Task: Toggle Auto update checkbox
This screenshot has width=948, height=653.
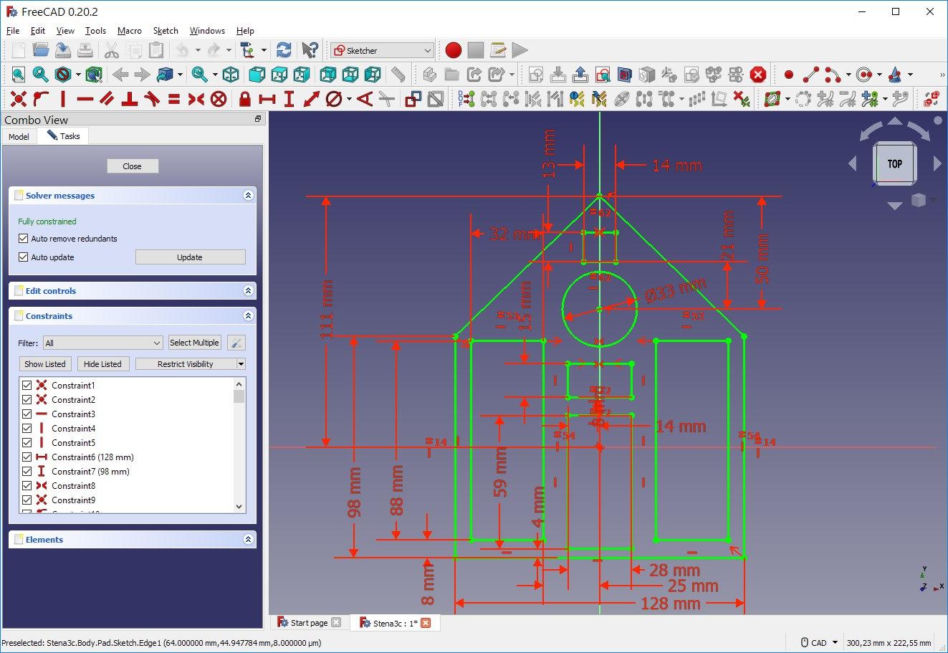Action: [23, 257]
